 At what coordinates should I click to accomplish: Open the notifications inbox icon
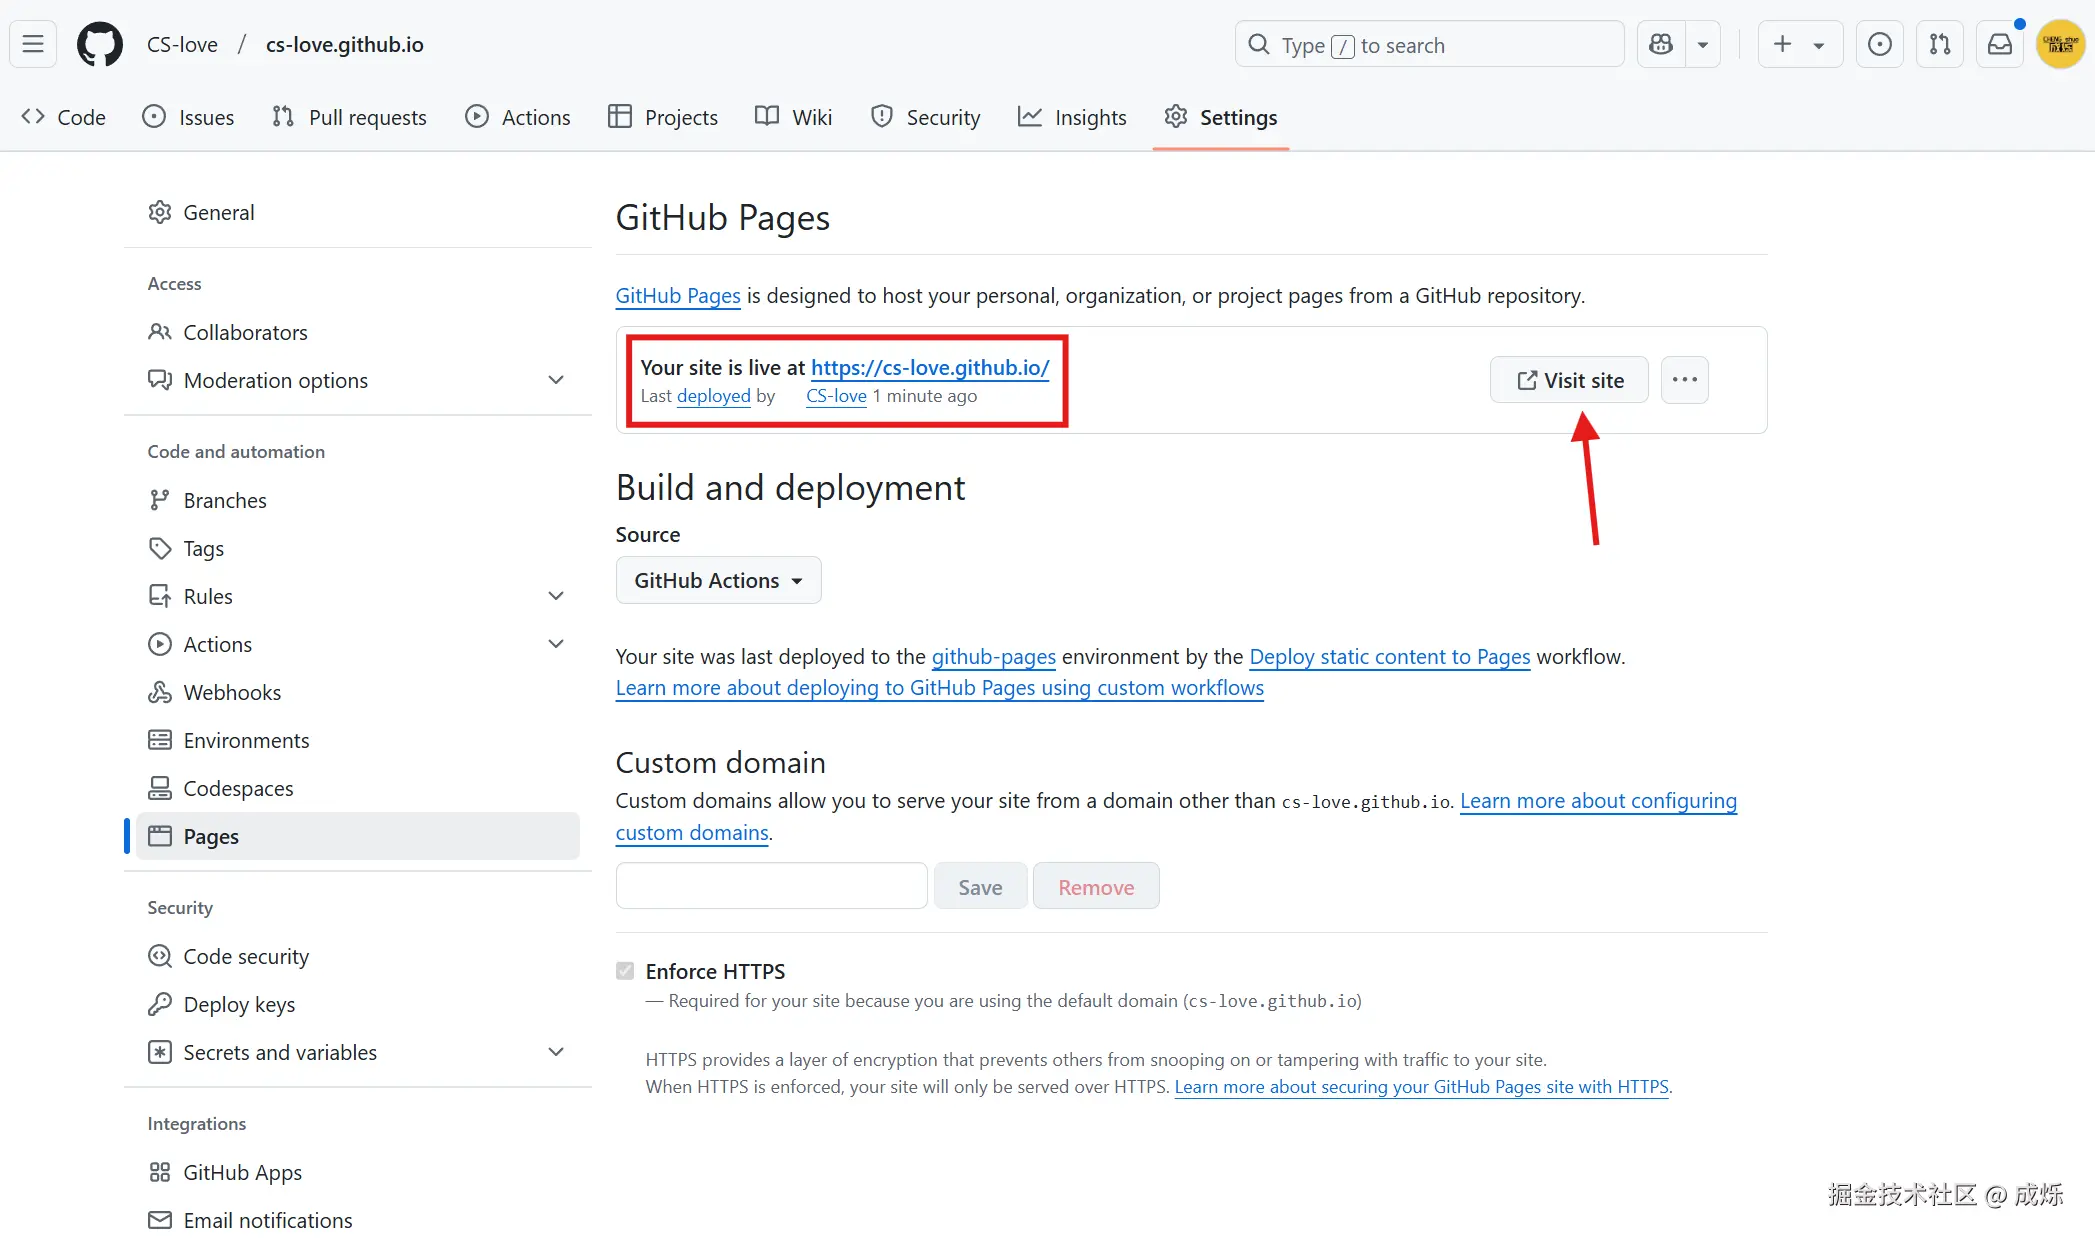point(1999,45)
